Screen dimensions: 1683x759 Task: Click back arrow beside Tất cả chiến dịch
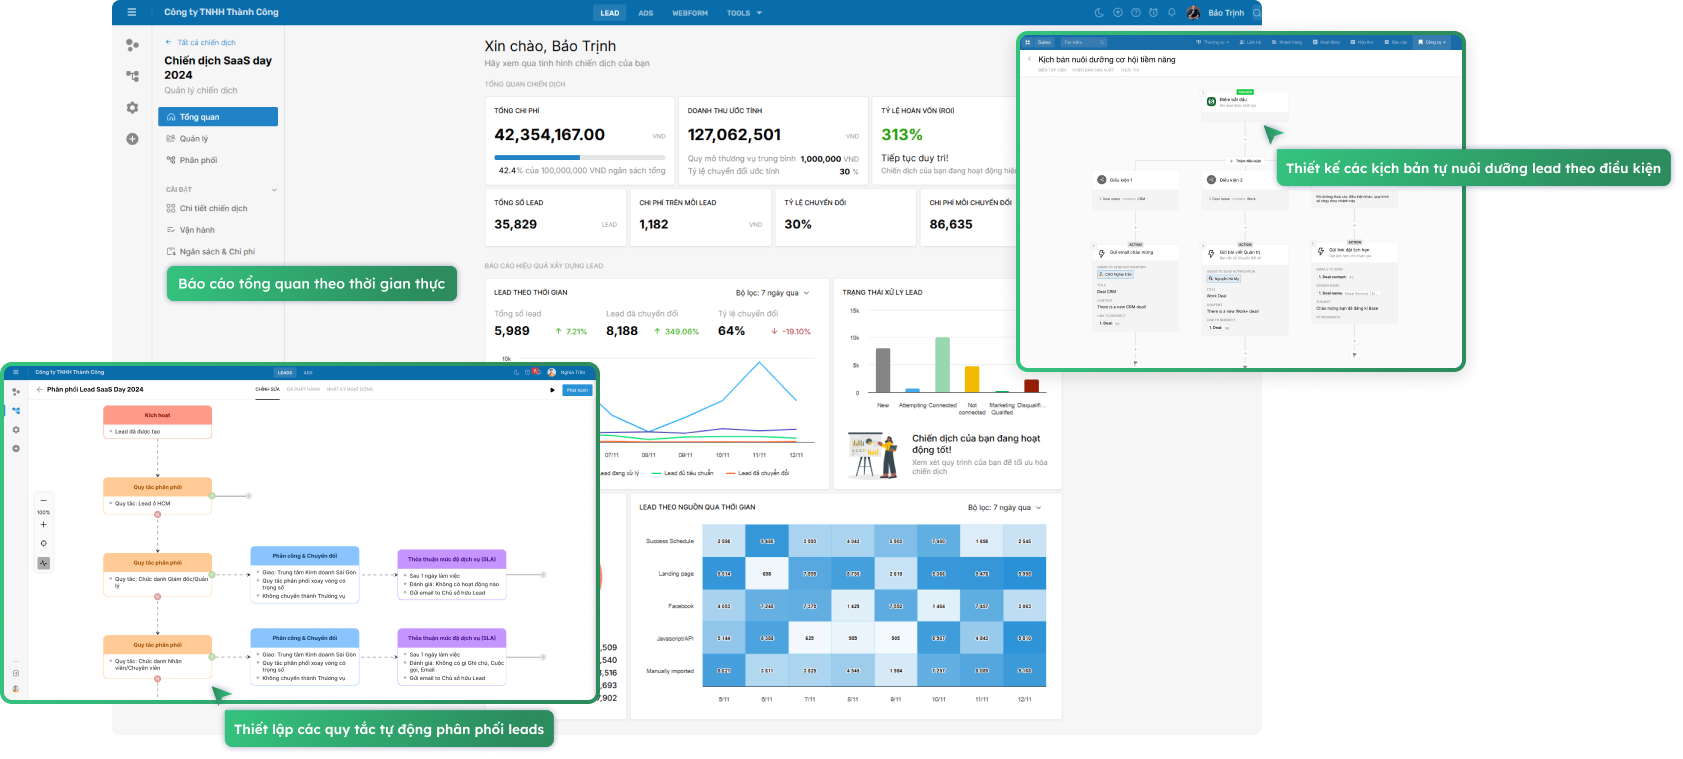coord(168,42)
